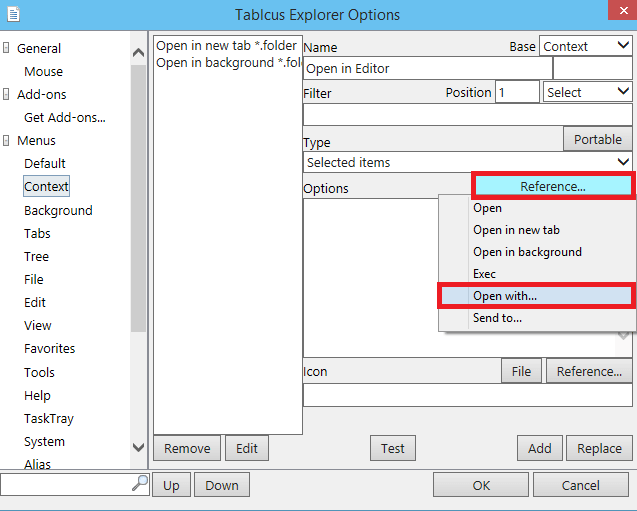Move item with the Down button
637x511 pixels.
(x=222, y=485)
